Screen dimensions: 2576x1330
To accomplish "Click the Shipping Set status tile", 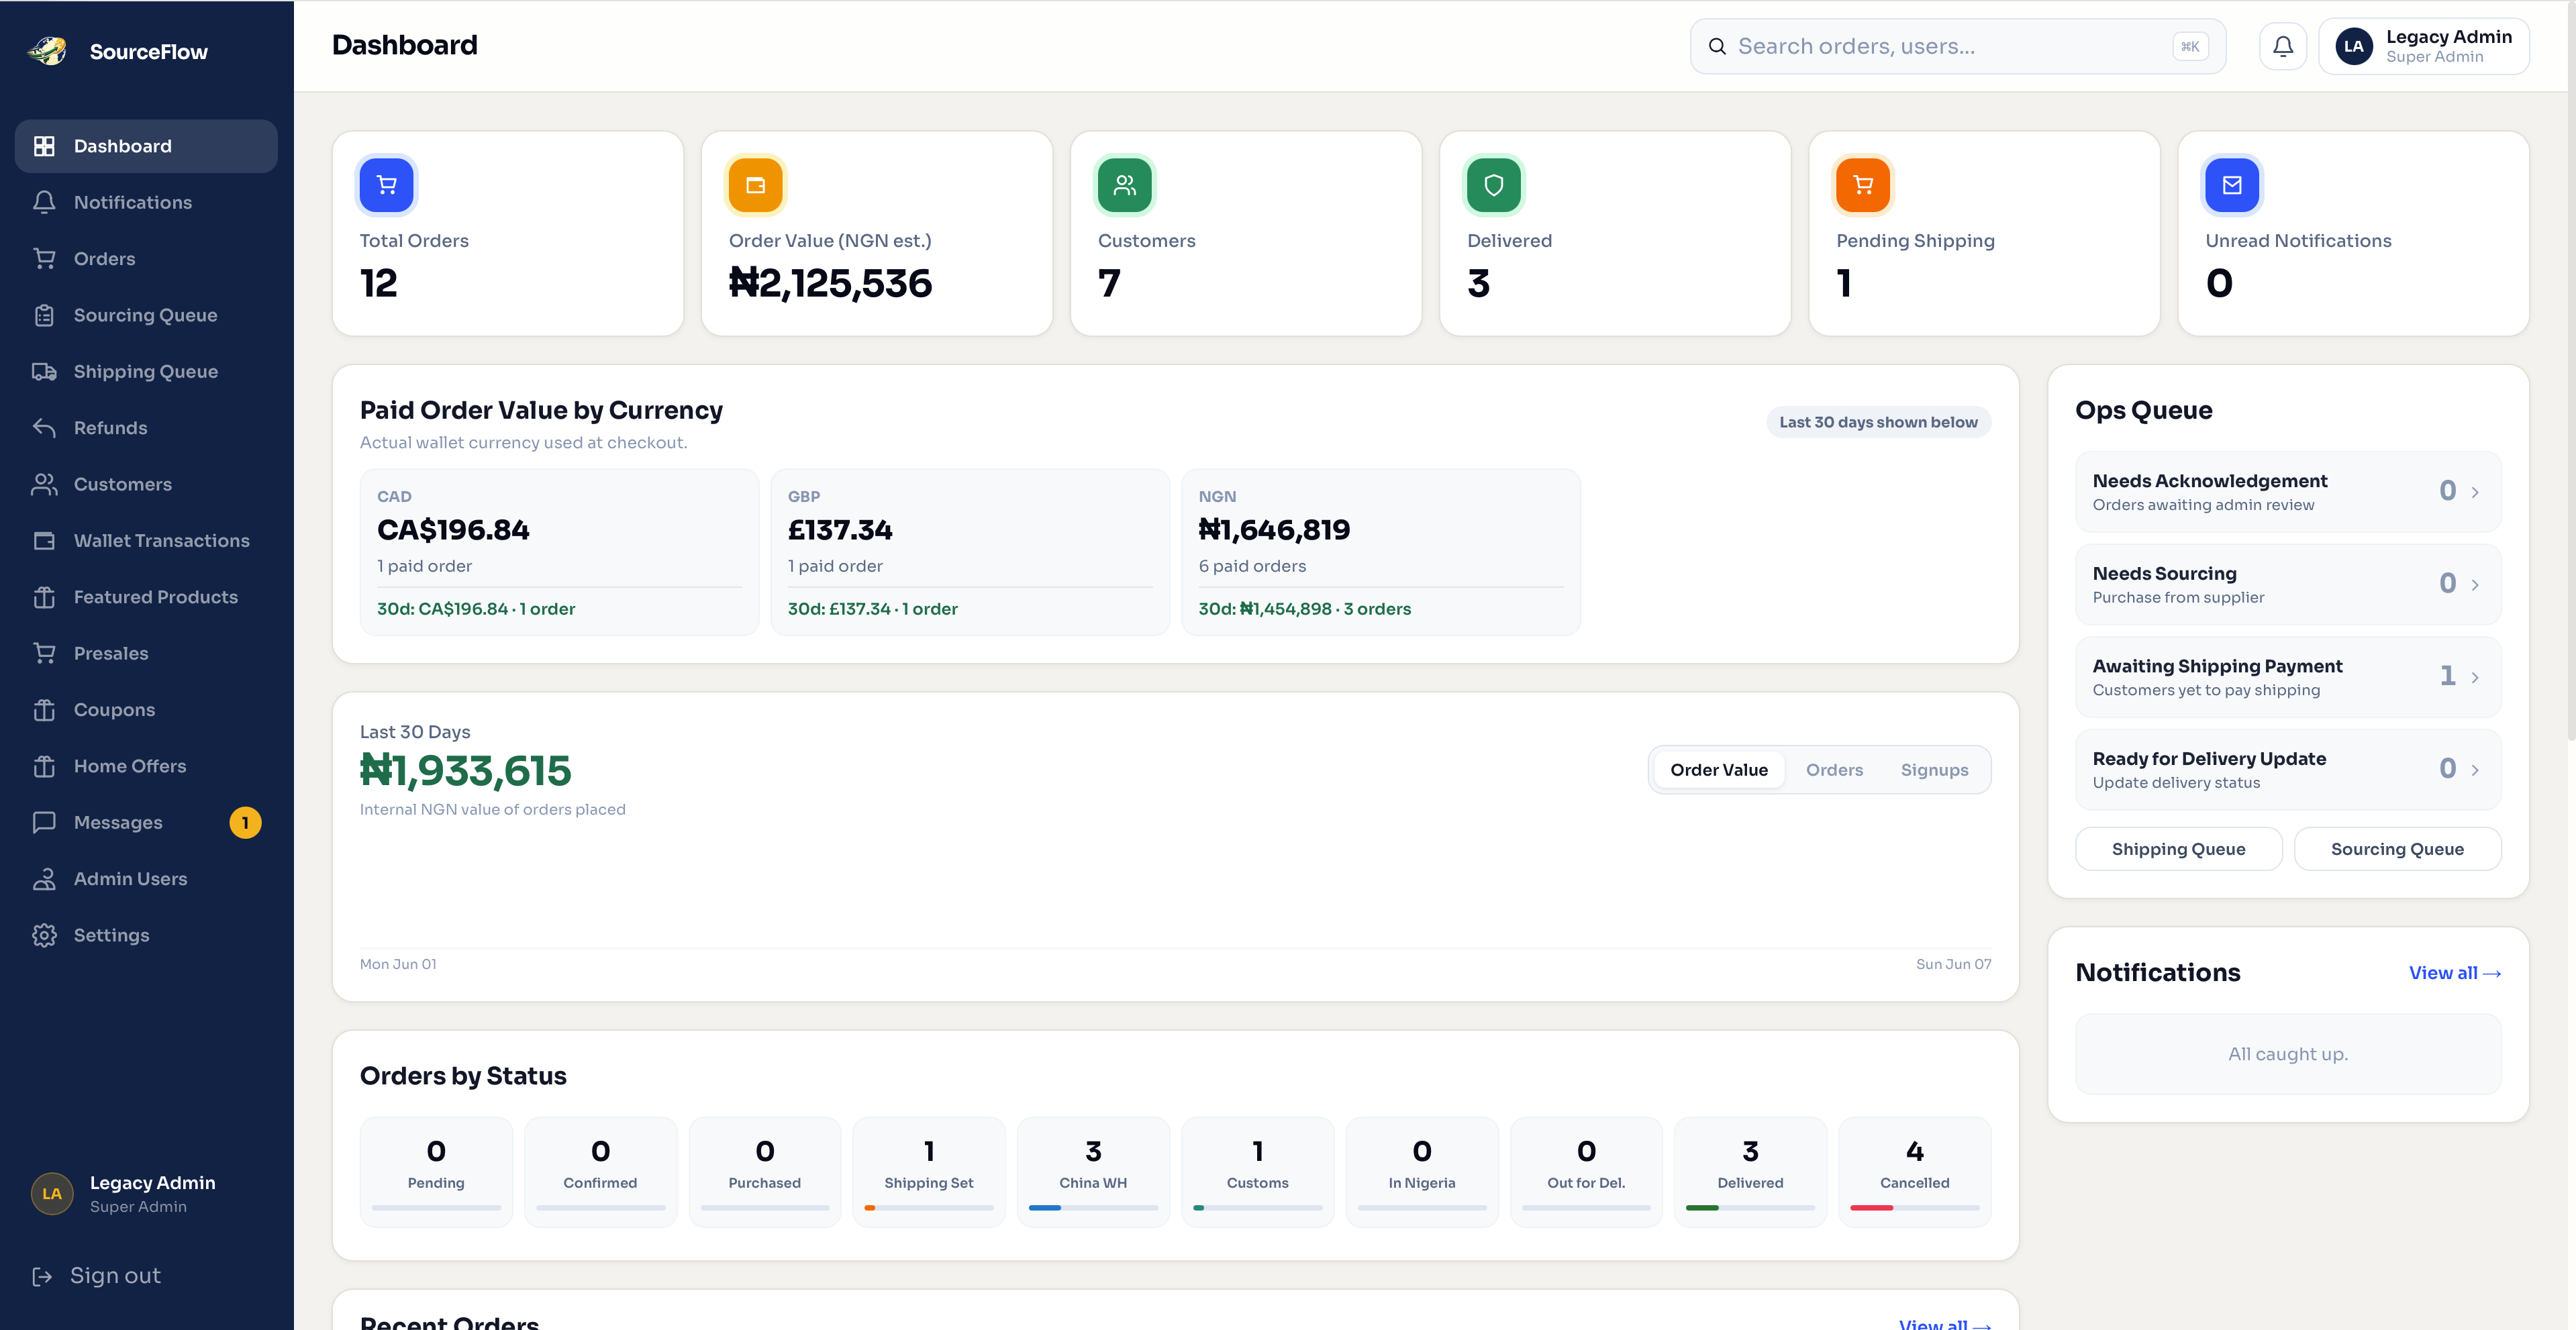I will click(x=928, y=1172).
